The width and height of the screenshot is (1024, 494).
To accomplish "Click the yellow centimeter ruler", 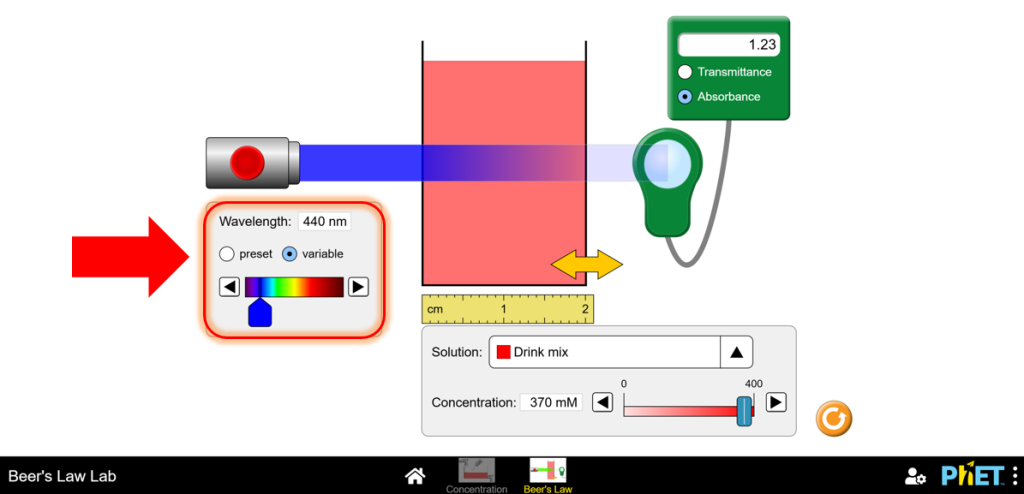I will (507, 308).
